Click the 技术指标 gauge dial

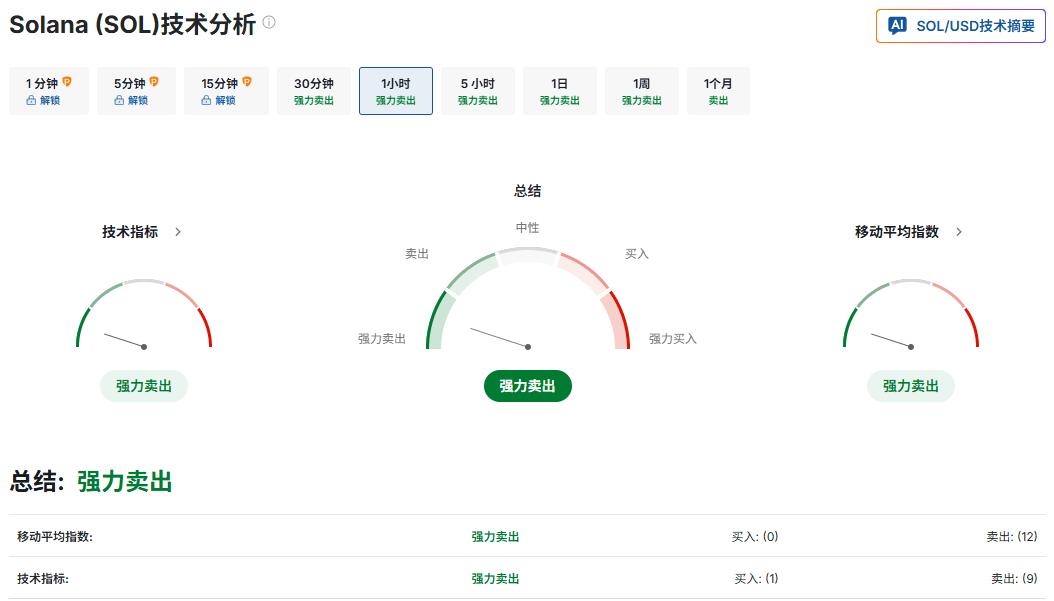click(144, 315)
